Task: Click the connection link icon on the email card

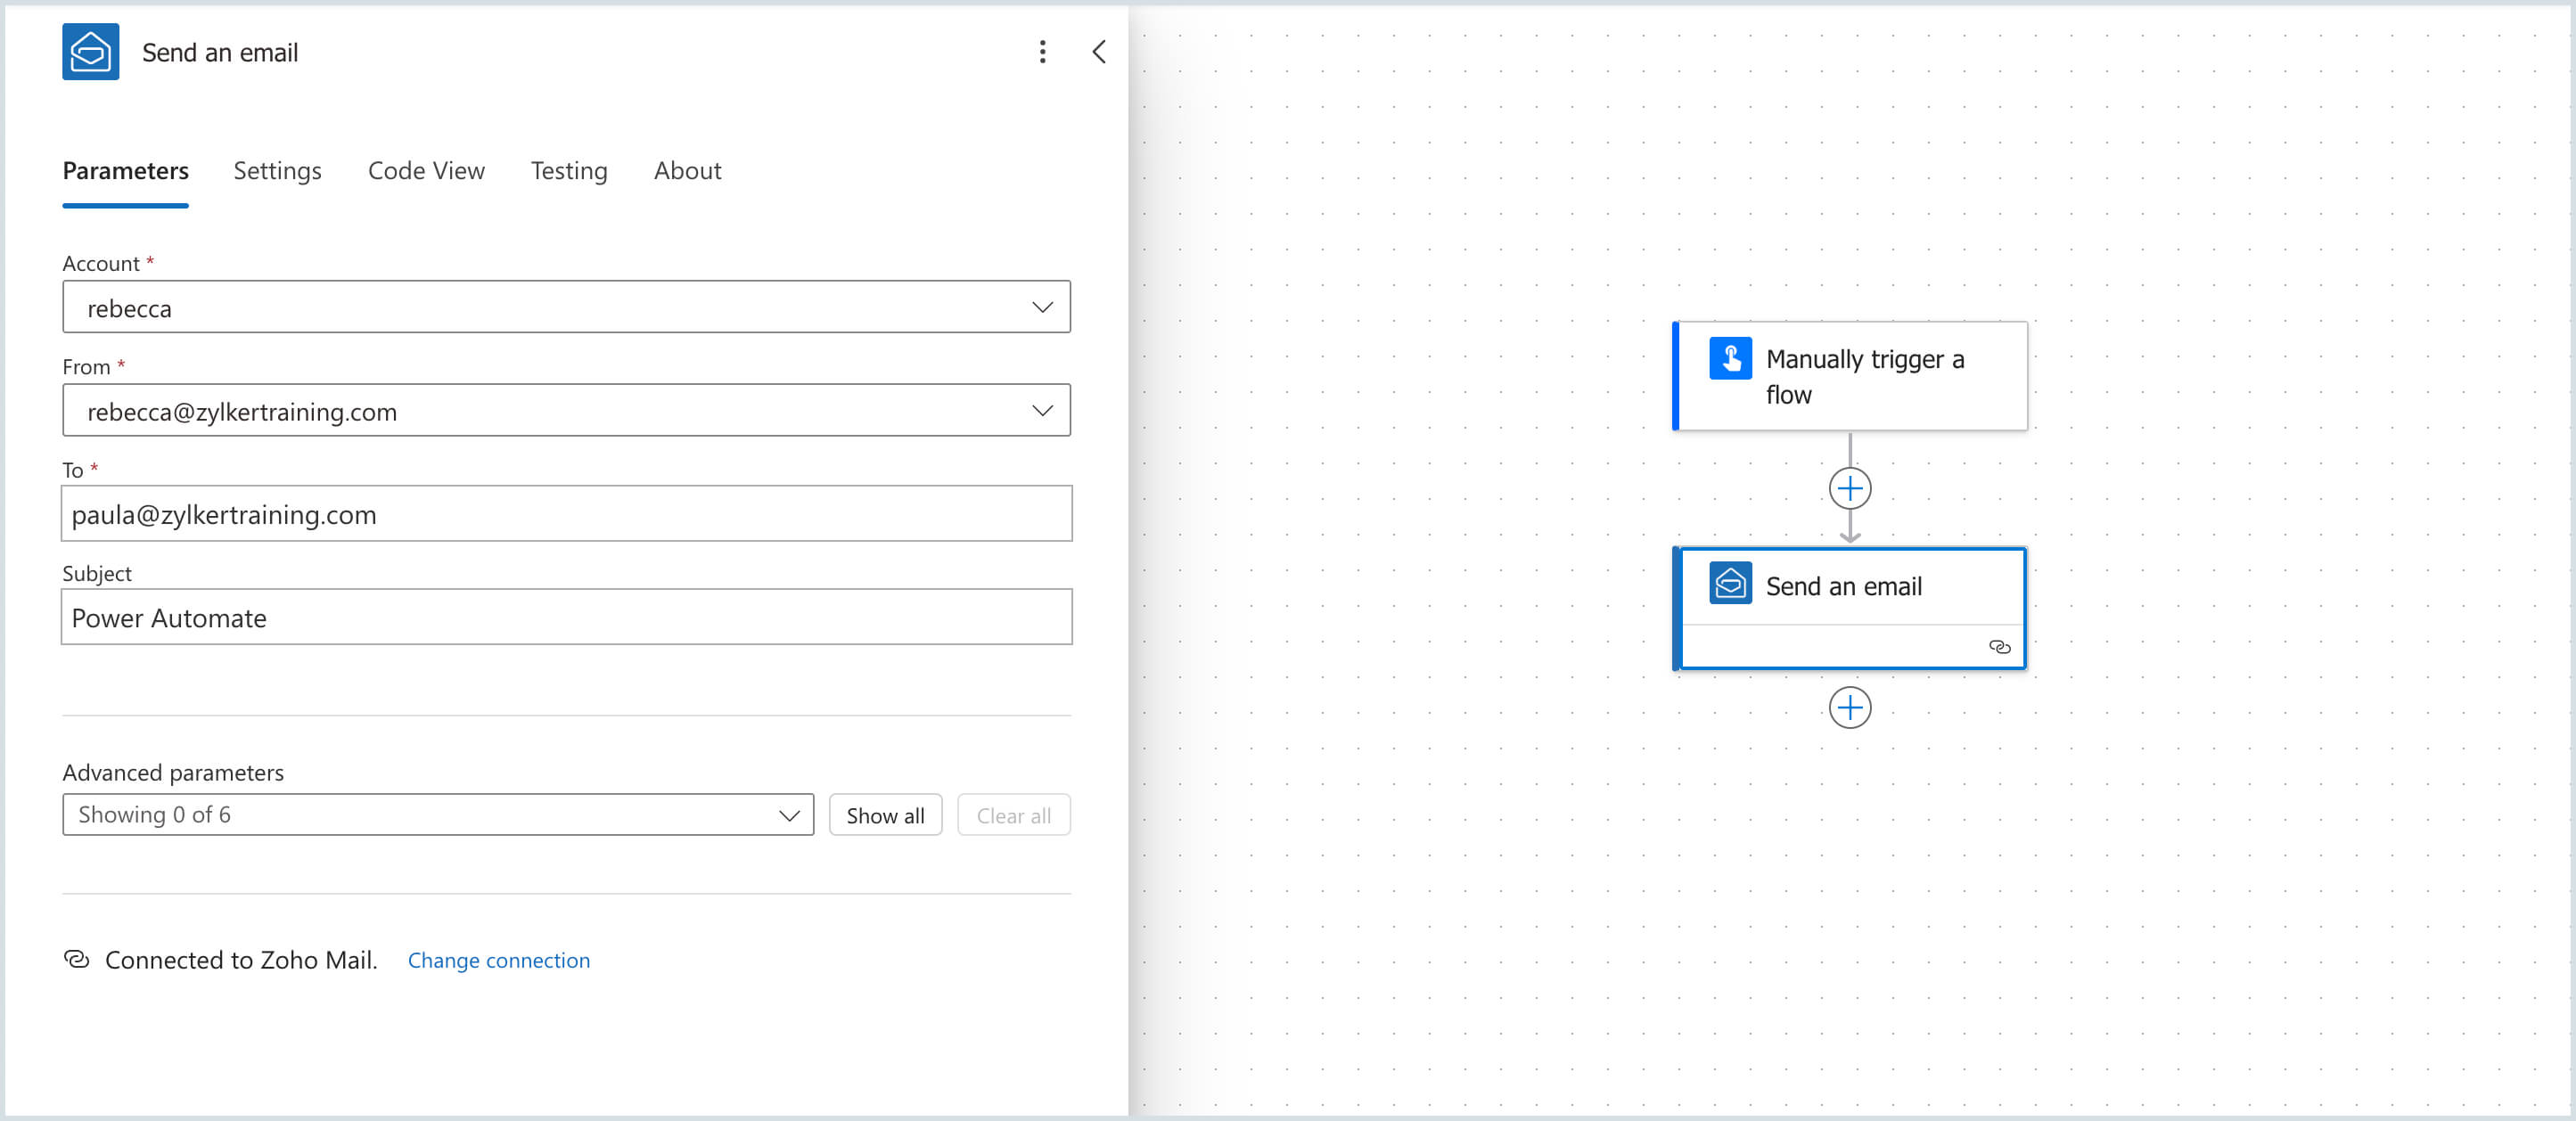Action: pyautogui.click(x=1999, y=647)
